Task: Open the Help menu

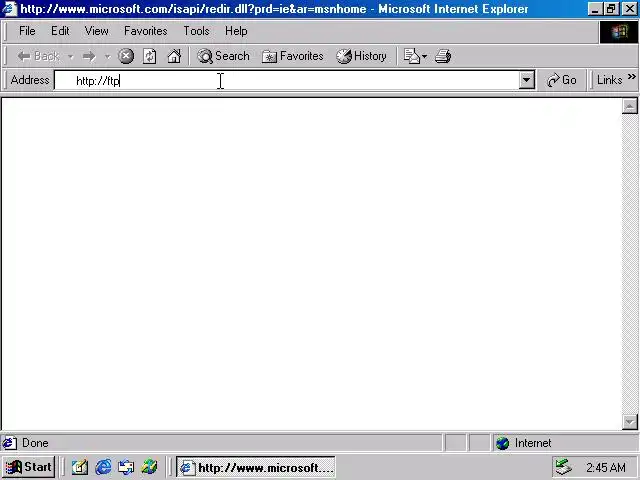Action: 236,31
